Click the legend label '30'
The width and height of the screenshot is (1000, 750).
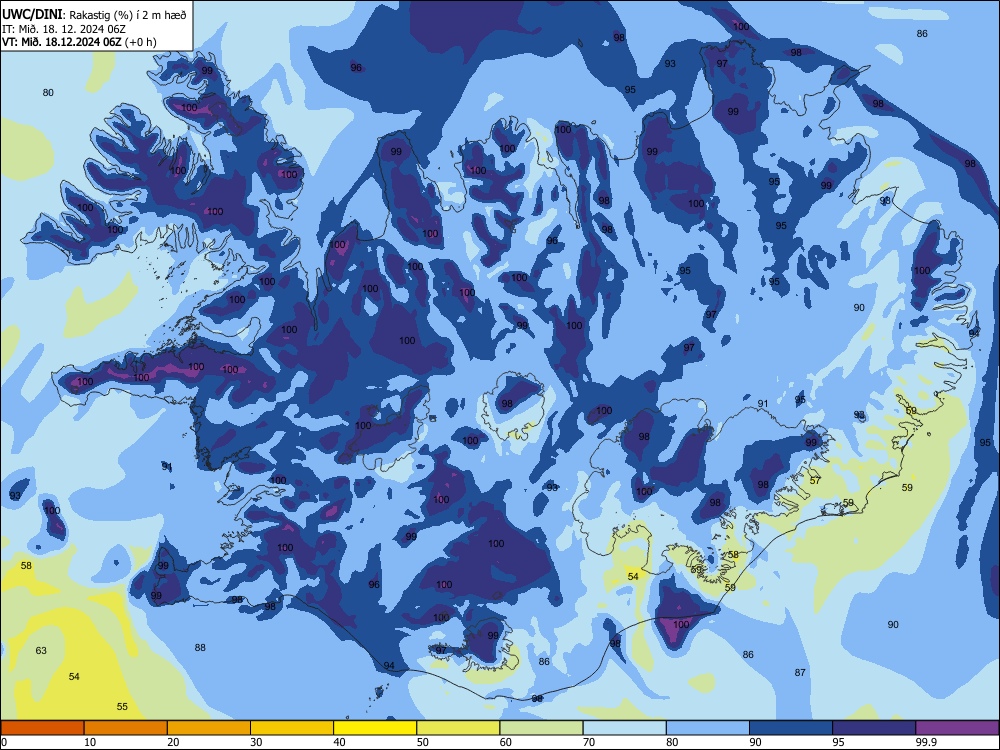pos(256,742)
